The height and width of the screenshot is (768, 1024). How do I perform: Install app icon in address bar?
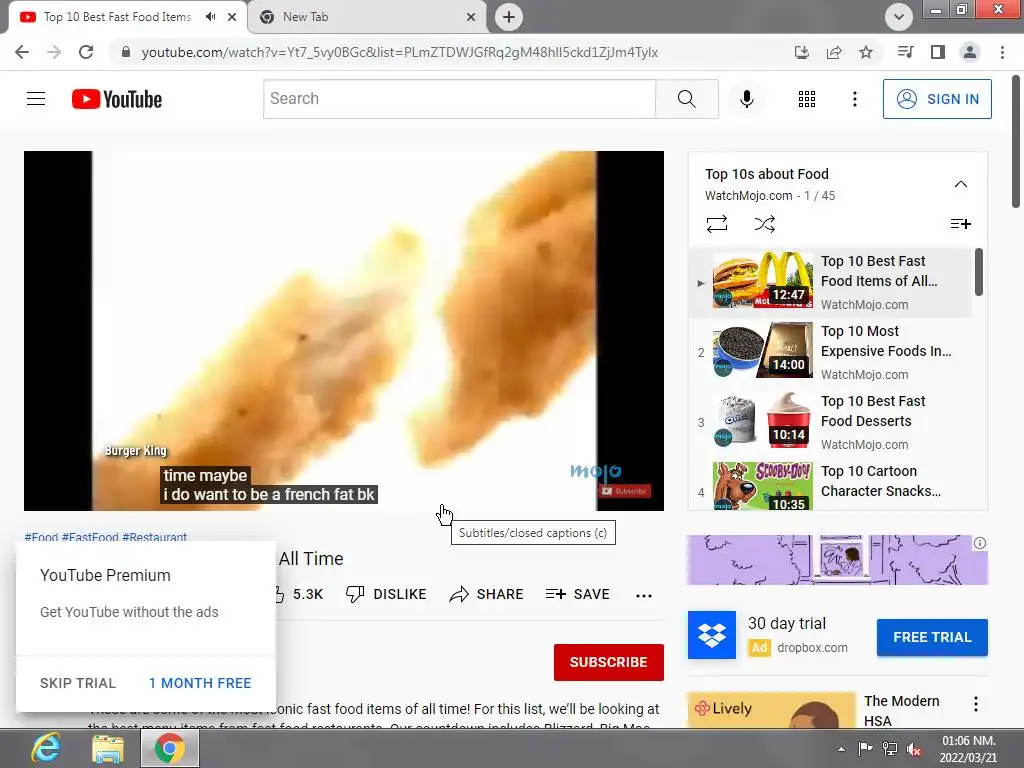coord(801,52)
